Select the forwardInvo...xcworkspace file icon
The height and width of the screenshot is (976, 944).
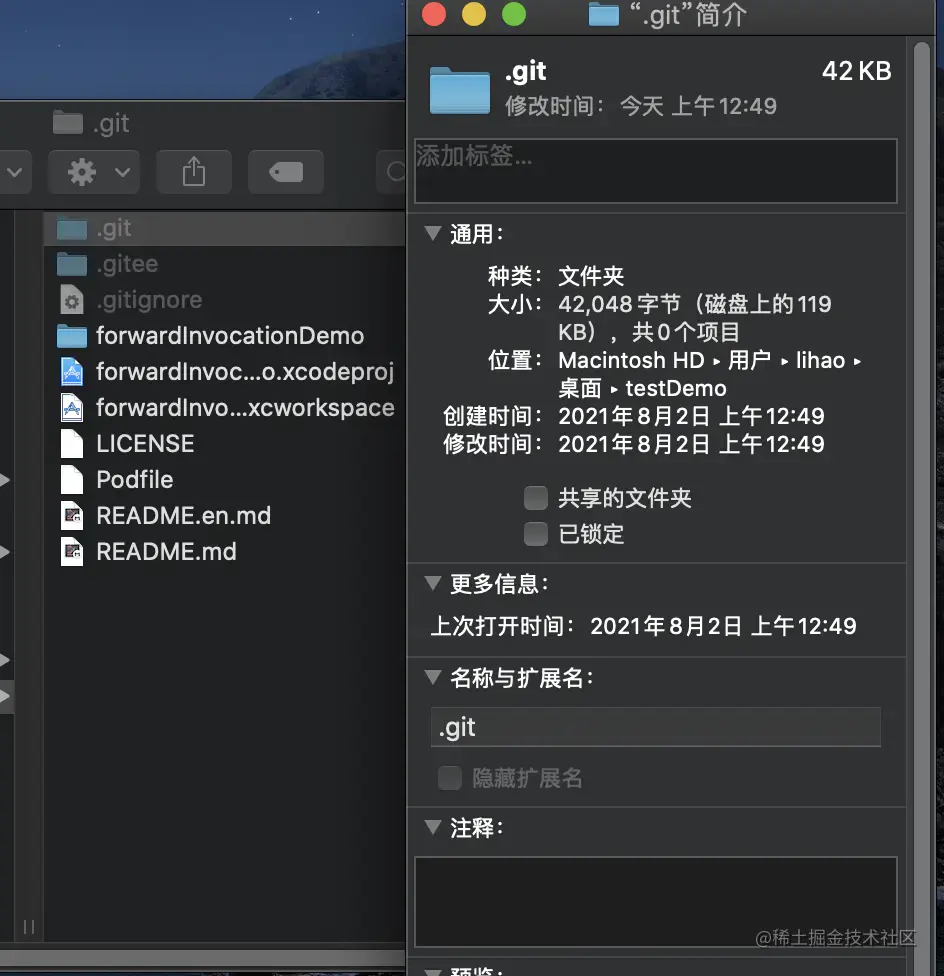coord(72,408)
